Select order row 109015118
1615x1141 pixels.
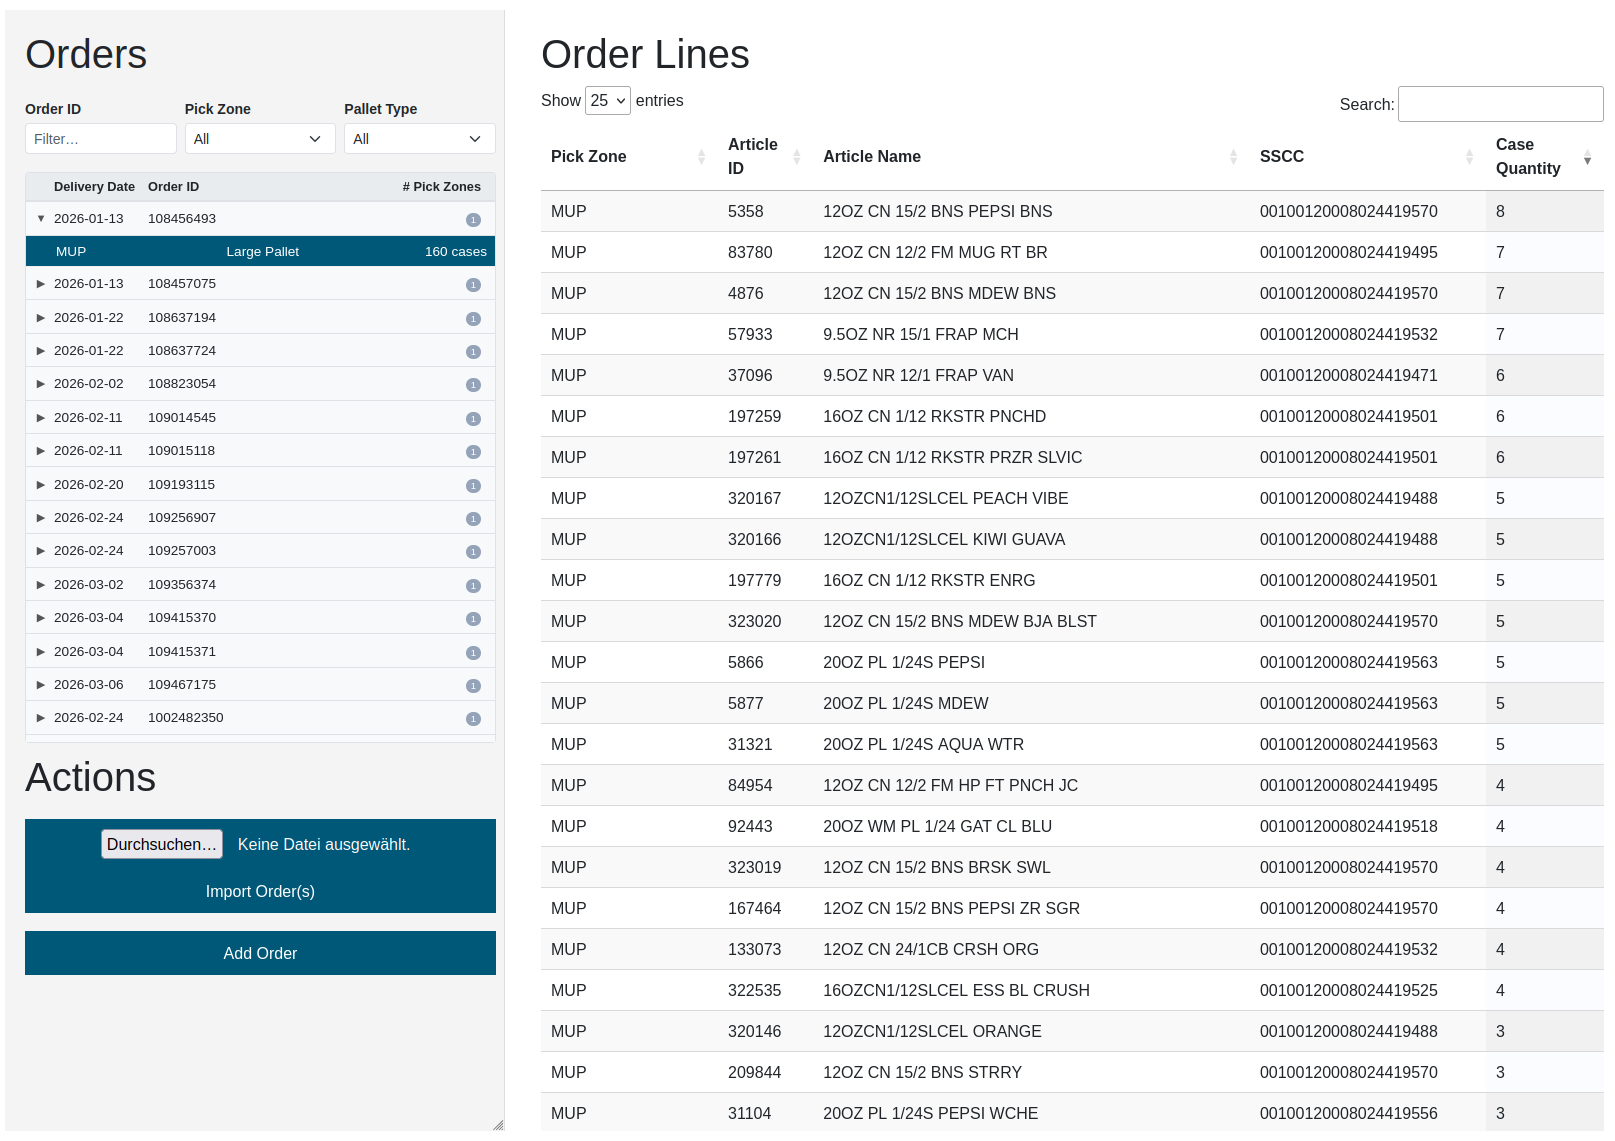tap(260, 451)
